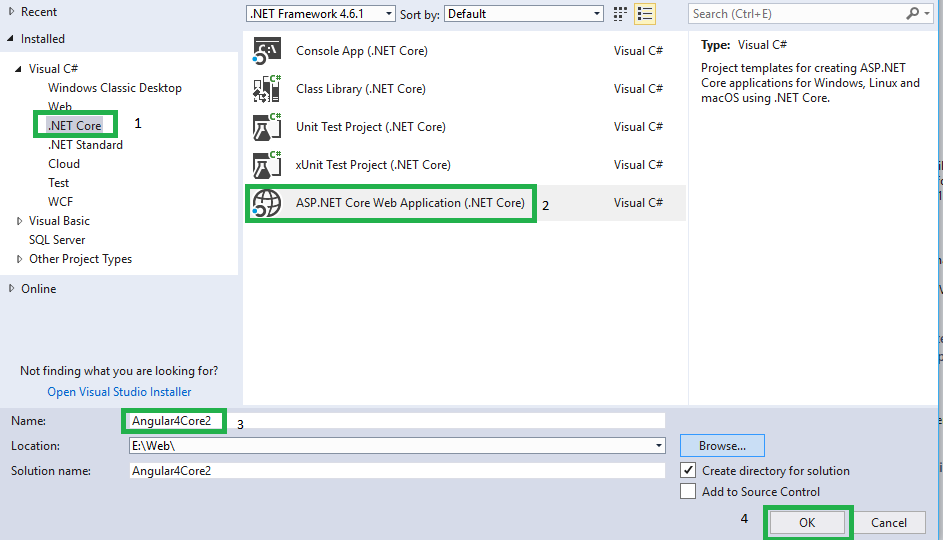Image resolution: width=943 pixels, height=540 pixels.
Task: Open search options arrow beside magnifier
Action: [927, 13]
